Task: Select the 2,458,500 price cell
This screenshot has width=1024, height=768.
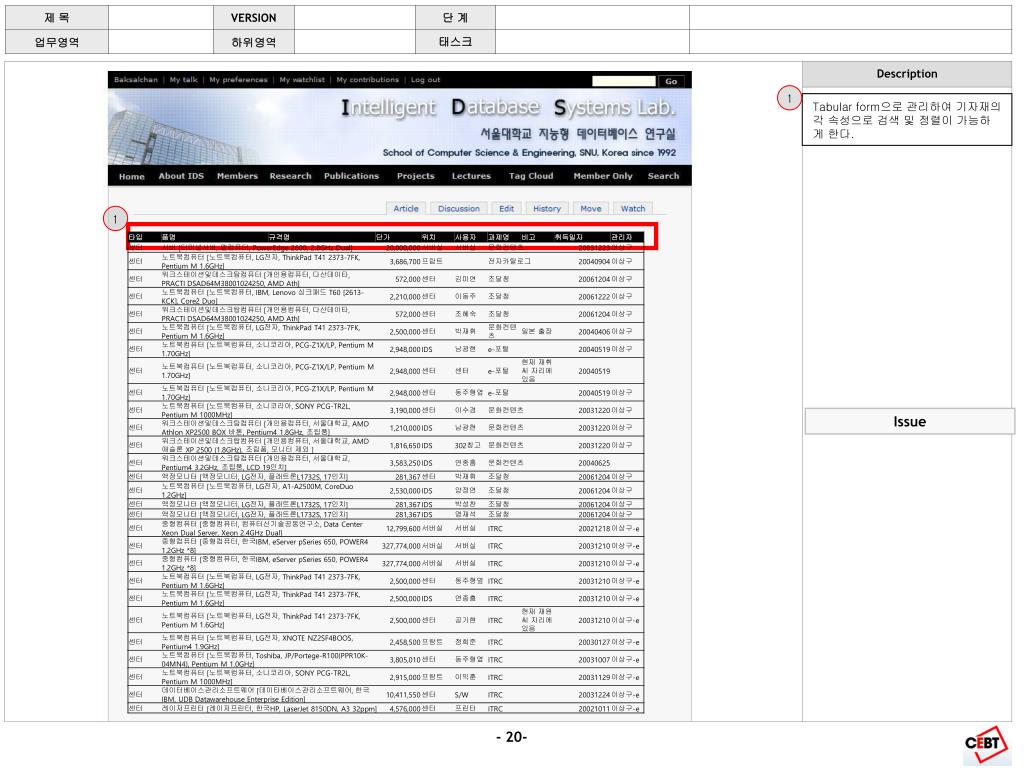Action: [405, 643]
